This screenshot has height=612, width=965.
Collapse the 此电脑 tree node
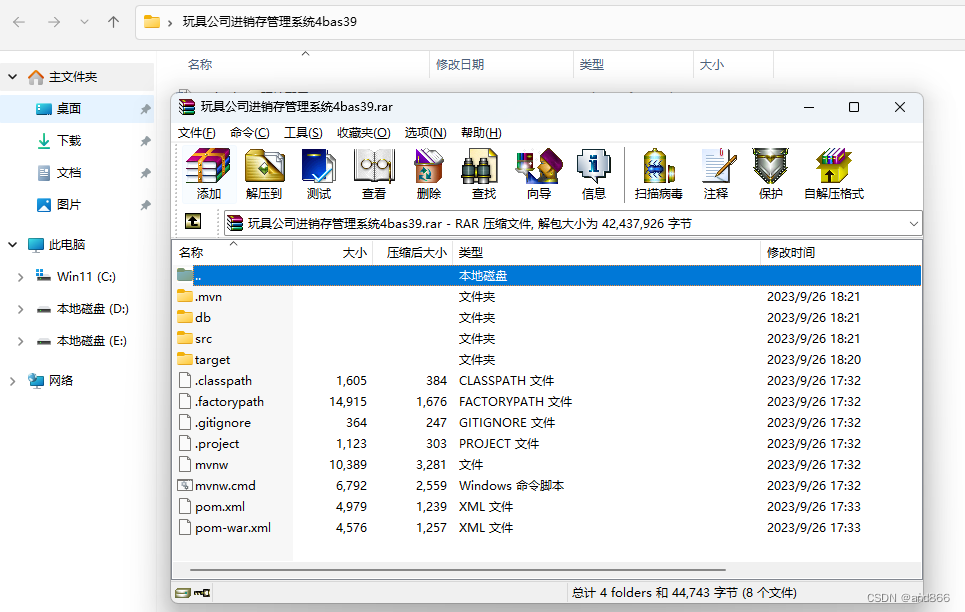pyautogui.click(x=12, y=244)
